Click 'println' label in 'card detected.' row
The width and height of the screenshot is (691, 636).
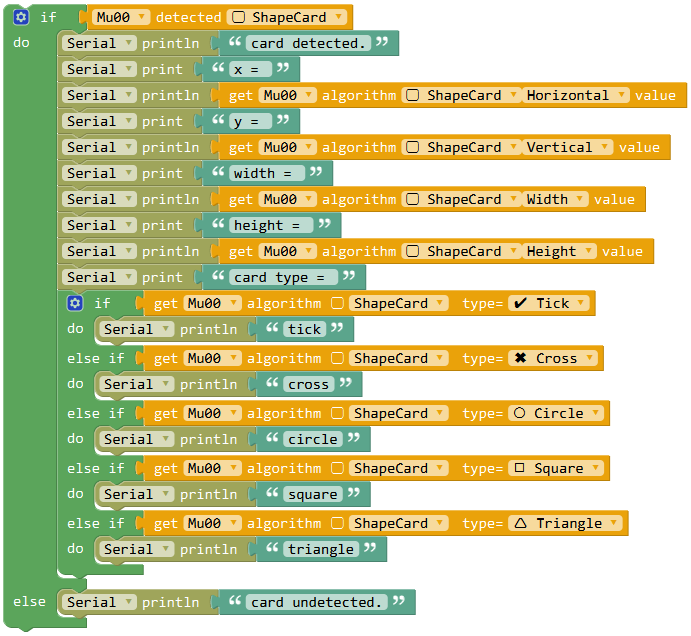[x=171, y=43]
